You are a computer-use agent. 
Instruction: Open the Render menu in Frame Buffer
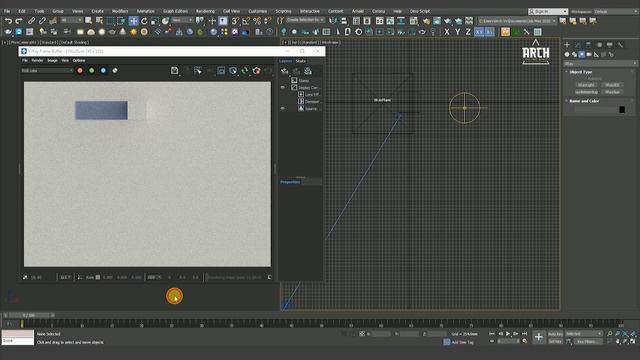point(37,60)
